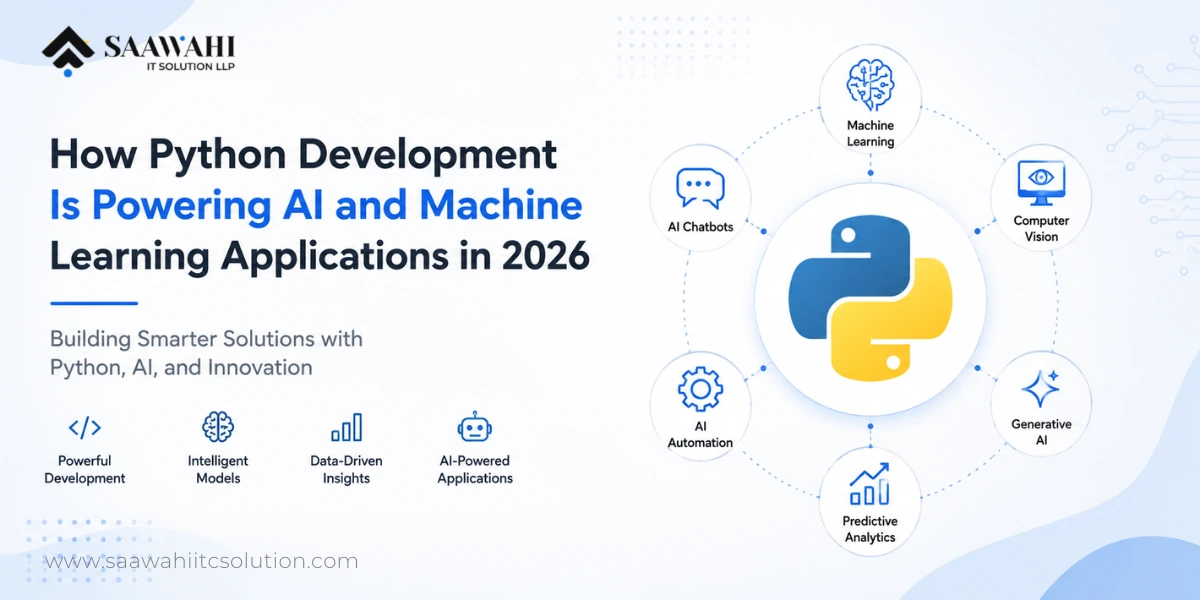The image size is (1200, 600).
Task: Click the "Machine Learning" label in the circle
Action: 870,134
